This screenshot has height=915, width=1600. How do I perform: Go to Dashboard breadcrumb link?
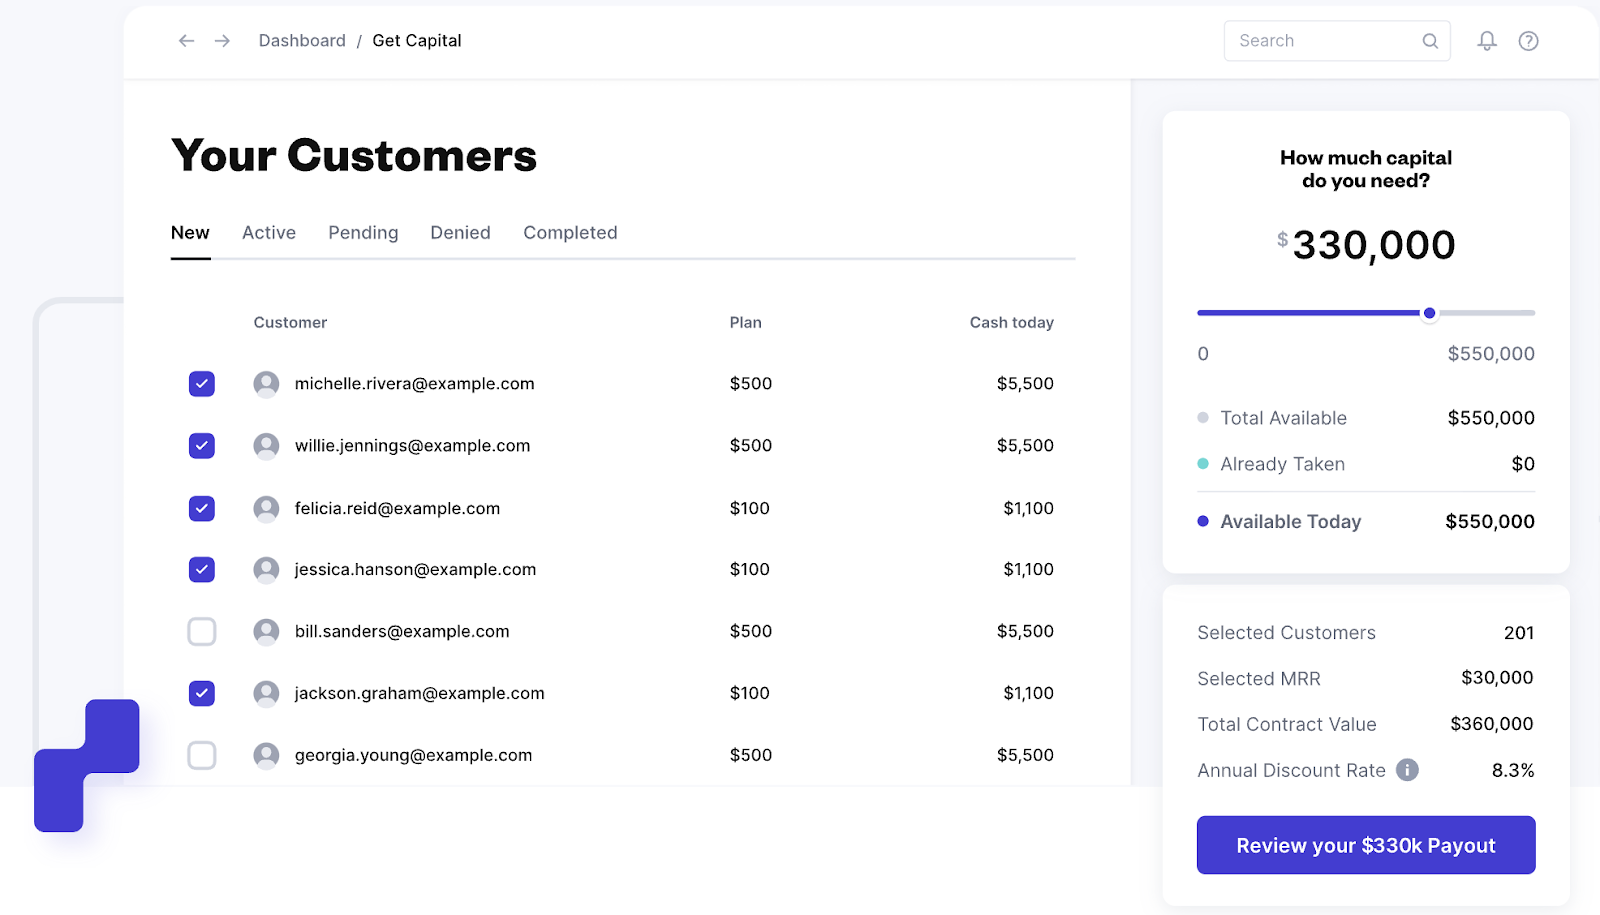302,41
